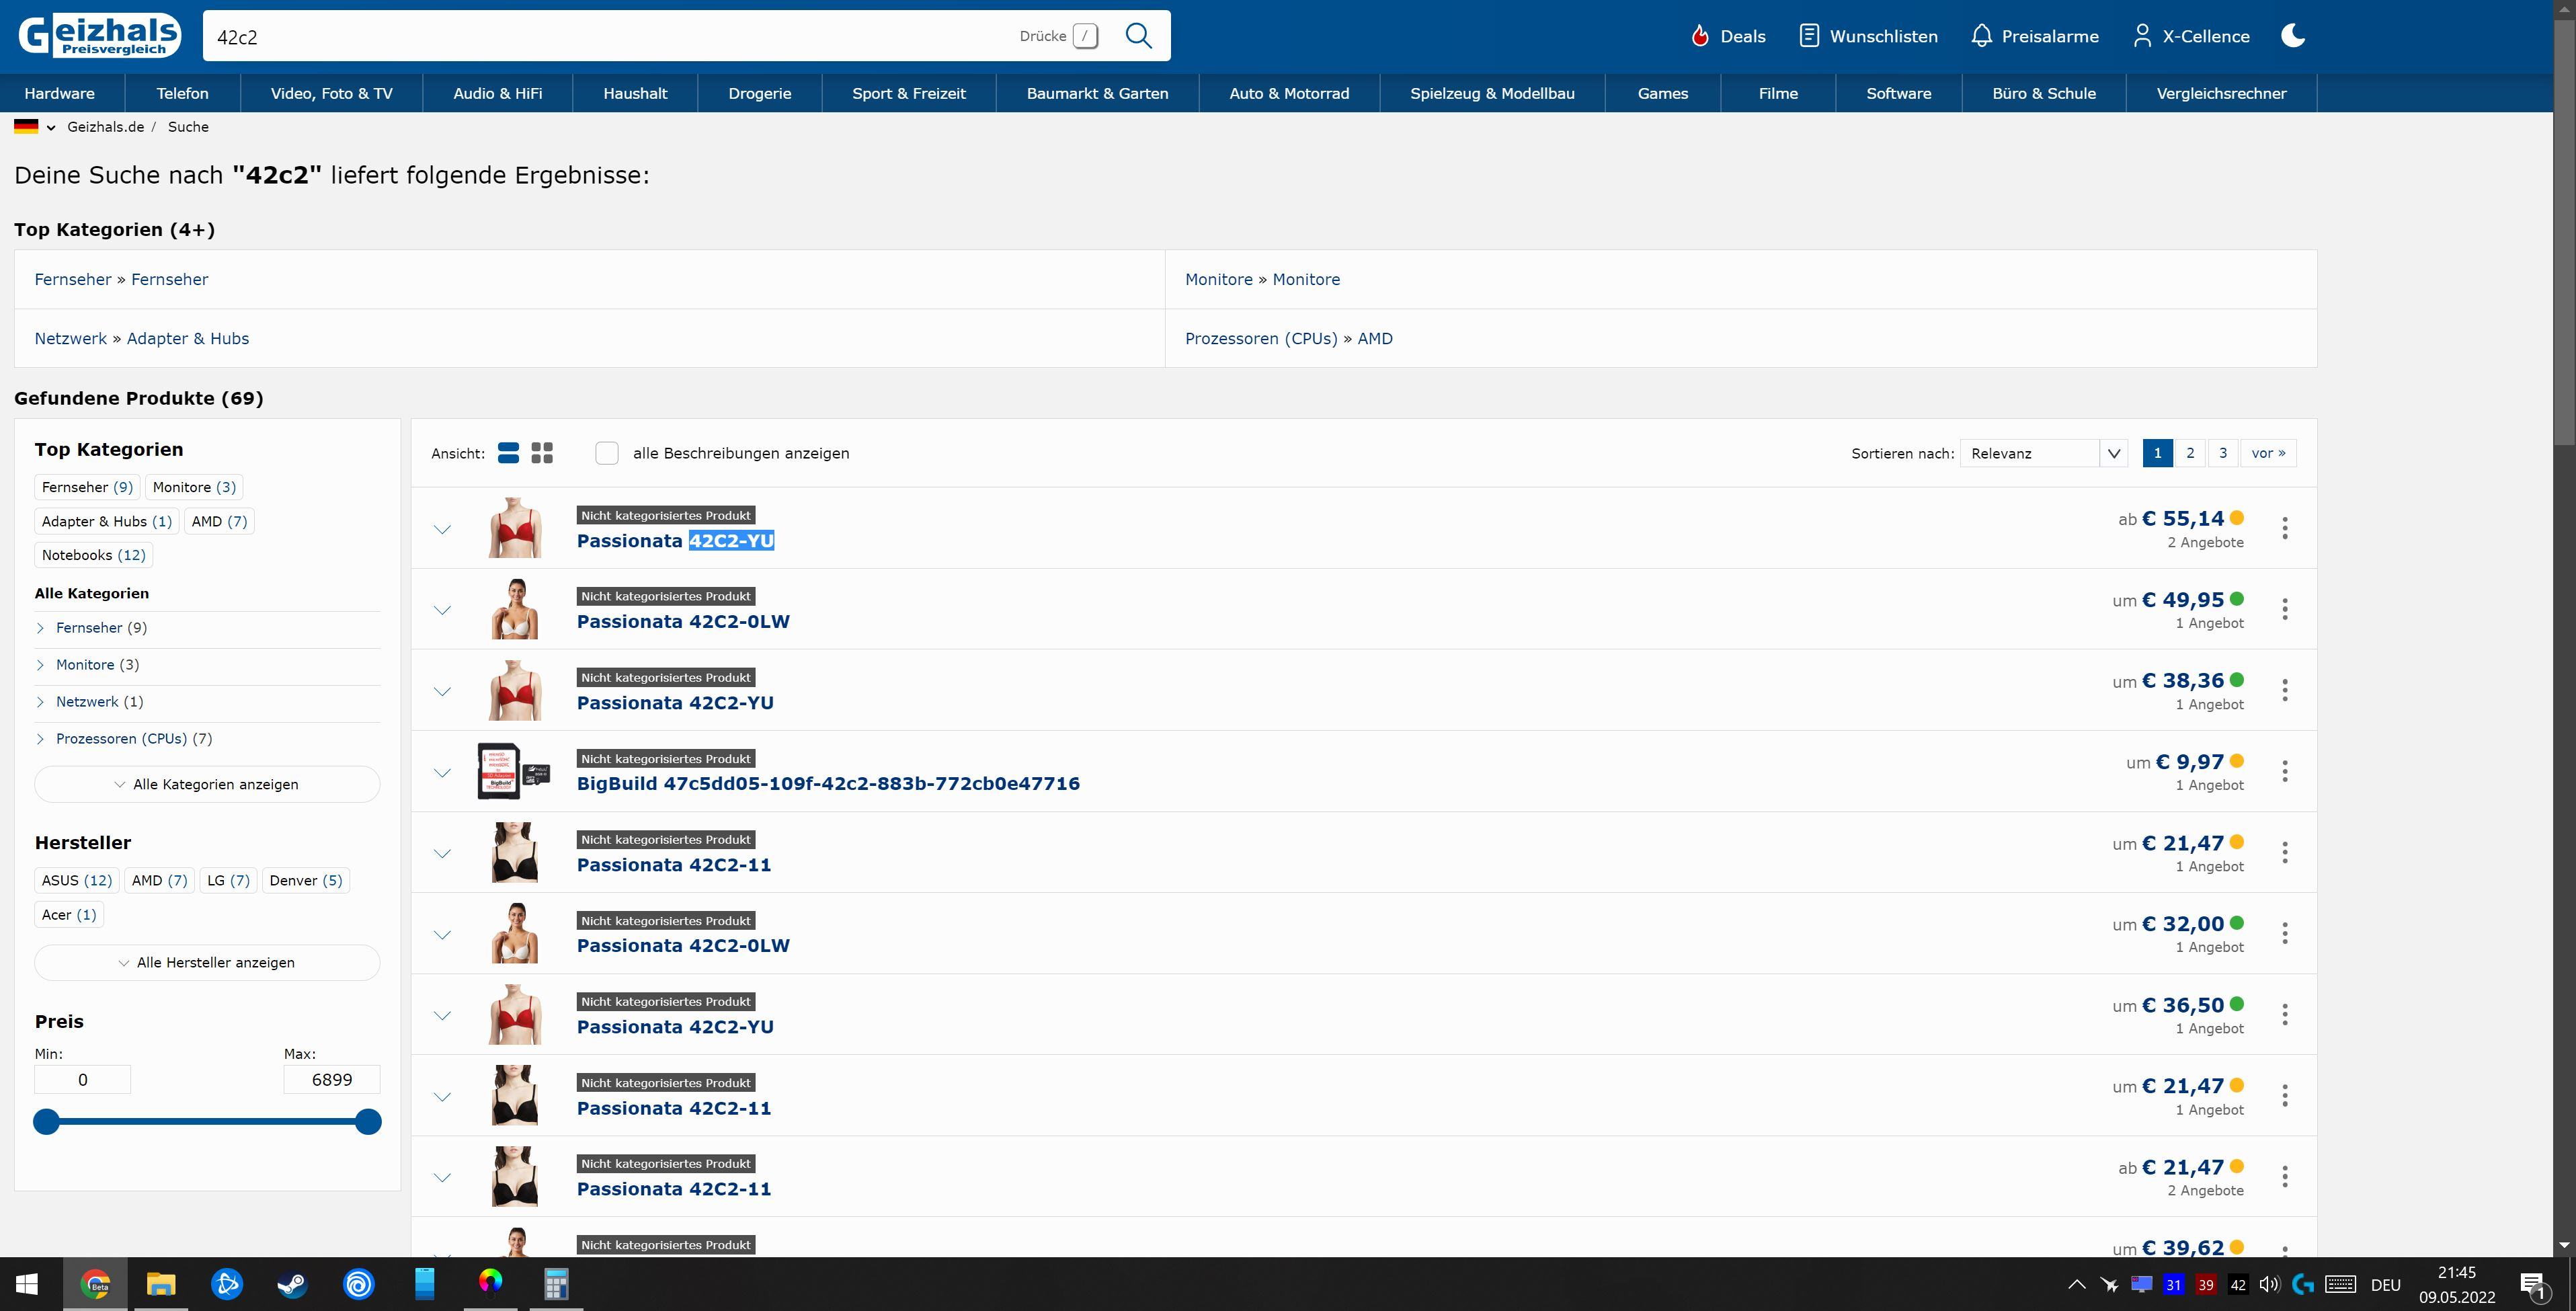Viewport: 2576px width, 1311px height.
Task: Click the search magnifier icon
Action: pos(1138,36)
